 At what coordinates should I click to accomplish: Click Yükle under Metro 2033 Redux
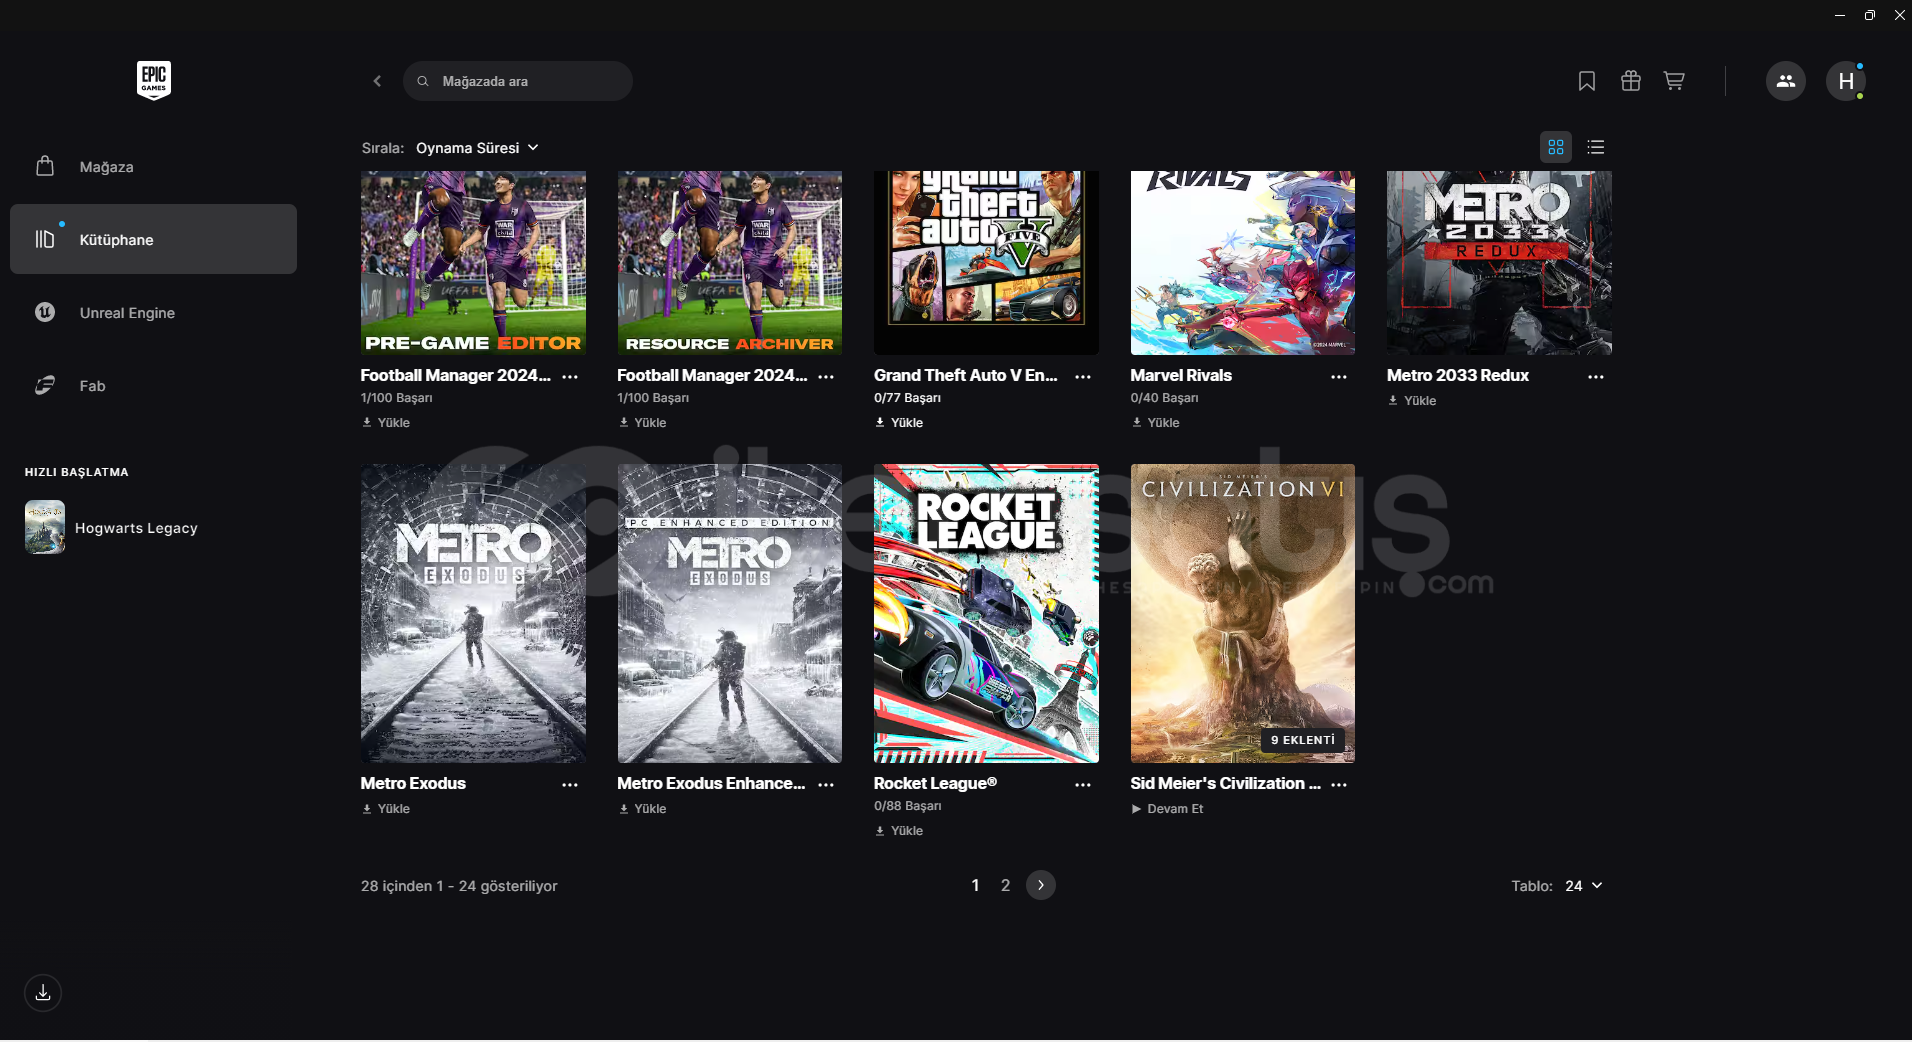[1412, 401]
